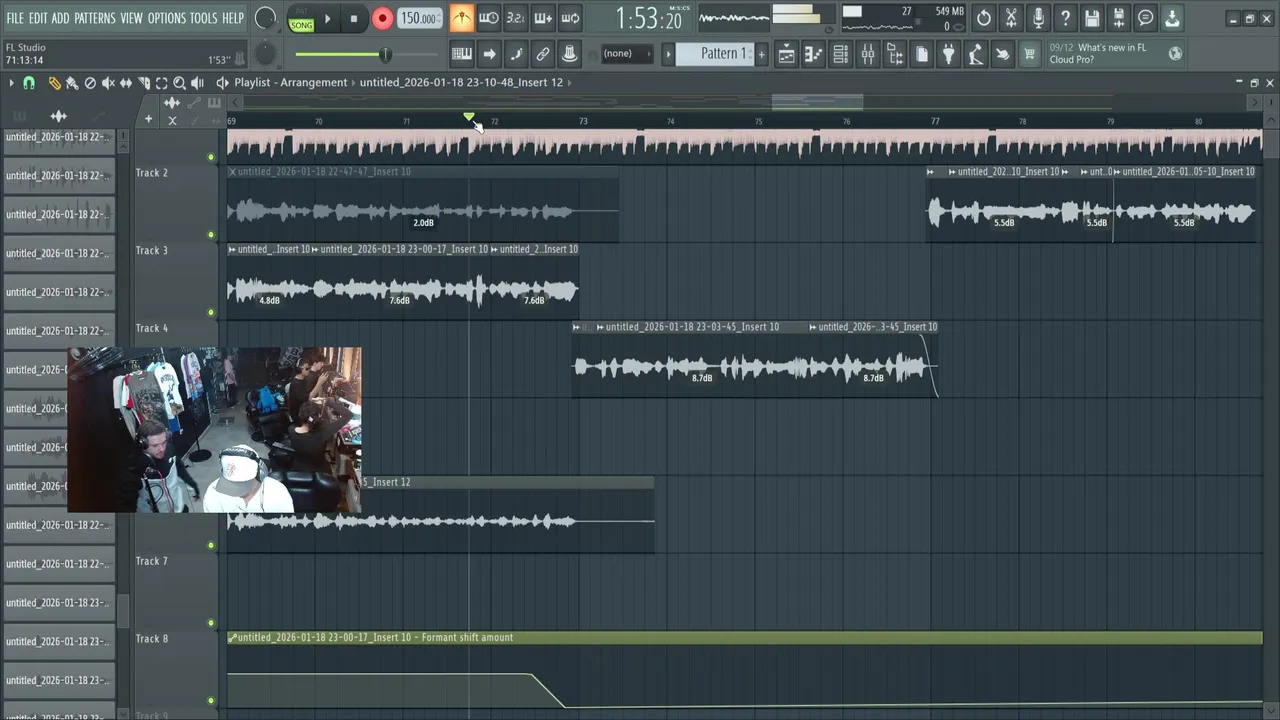Select the Draw pencil tool in Playlist
The height and width of the screenshot is (720, 1280).
point(54,83)
